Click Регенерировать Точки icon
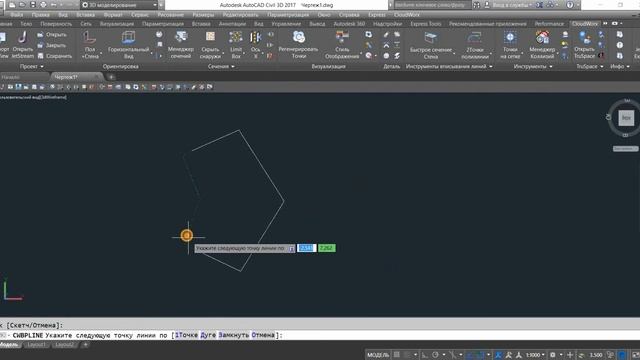This screenshot has height=360, width=640. pos(298,38)
